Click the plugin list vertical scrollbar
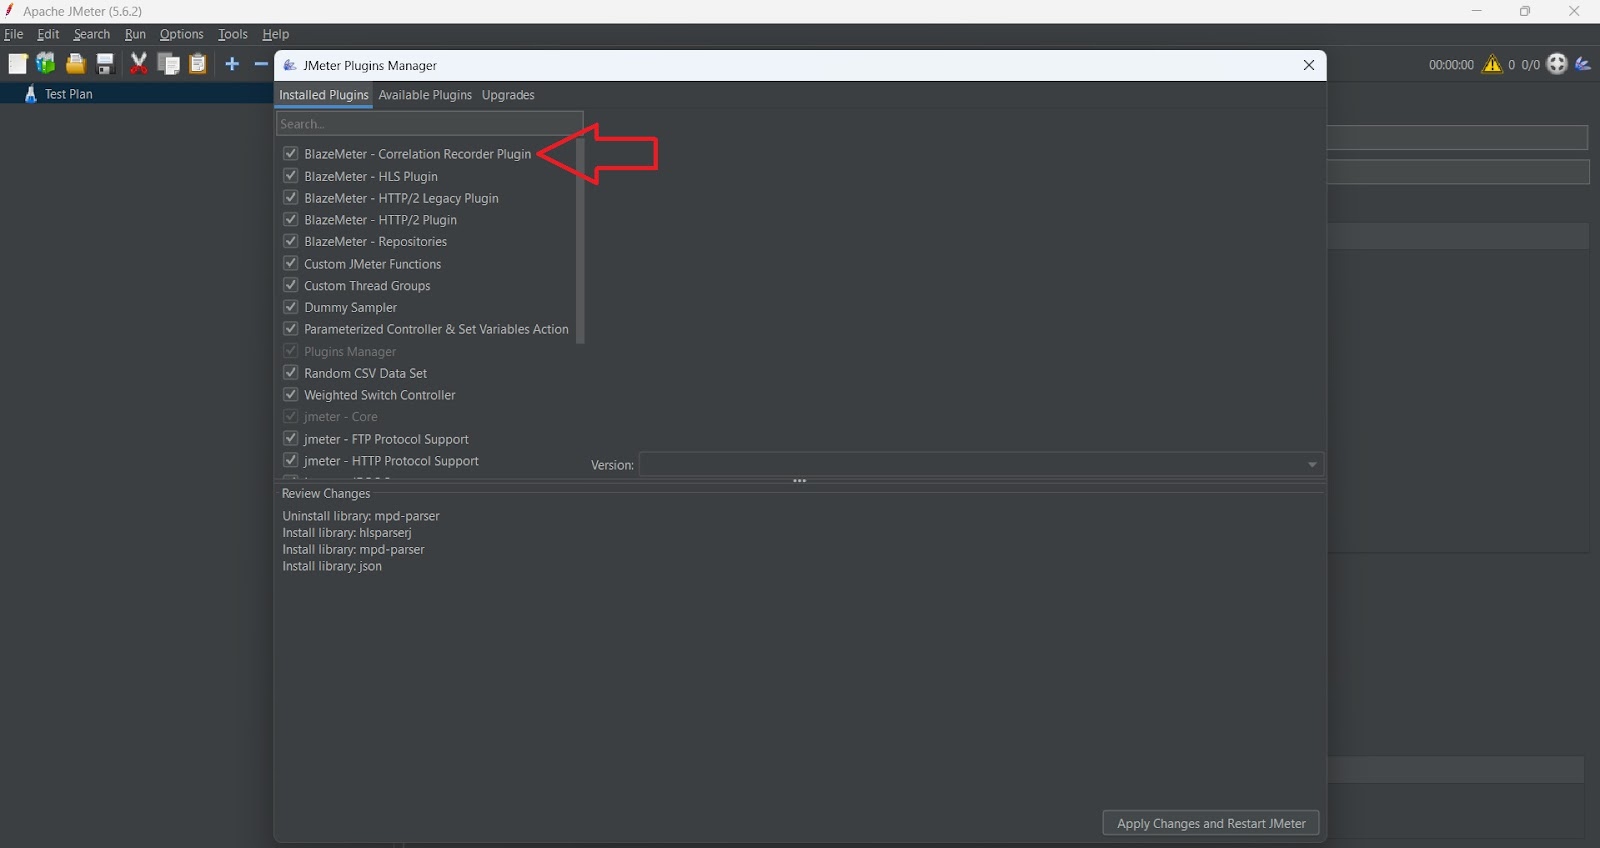1600x848 pixels. click(x=580, y=241)
